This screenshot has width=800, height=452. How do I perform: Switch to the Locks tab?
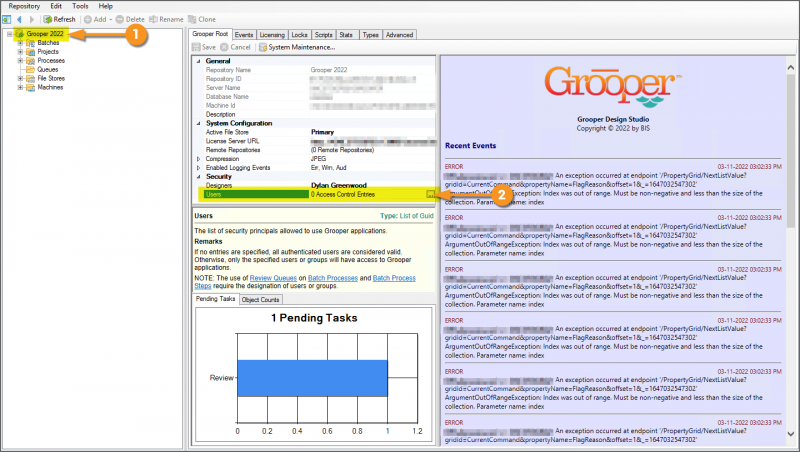tap(299, 35)
